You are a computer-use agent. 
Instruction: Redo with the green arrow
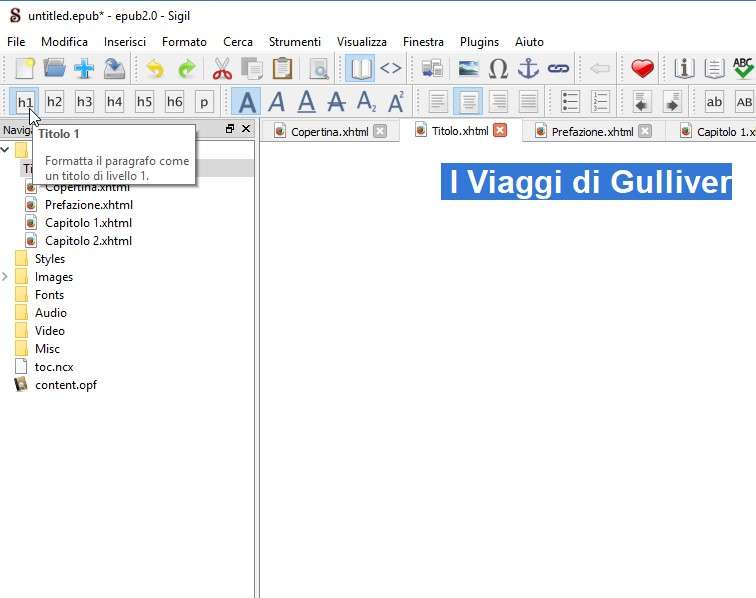187,68
